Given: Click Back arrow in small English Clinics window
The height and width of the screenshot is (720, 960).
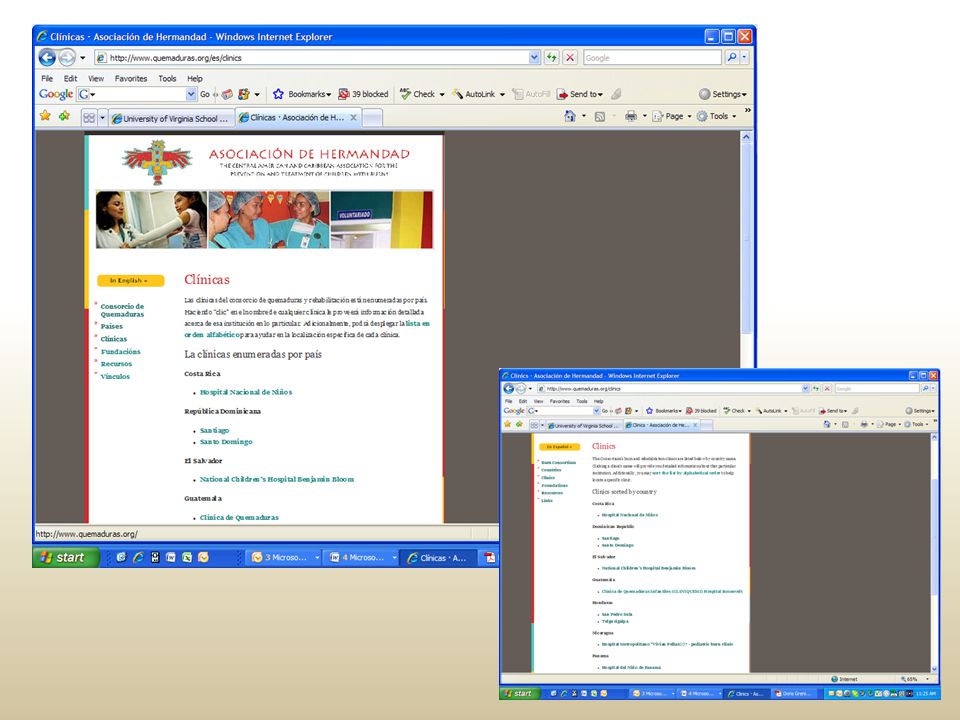Looking at the screenshot, I should pos(508,388).
